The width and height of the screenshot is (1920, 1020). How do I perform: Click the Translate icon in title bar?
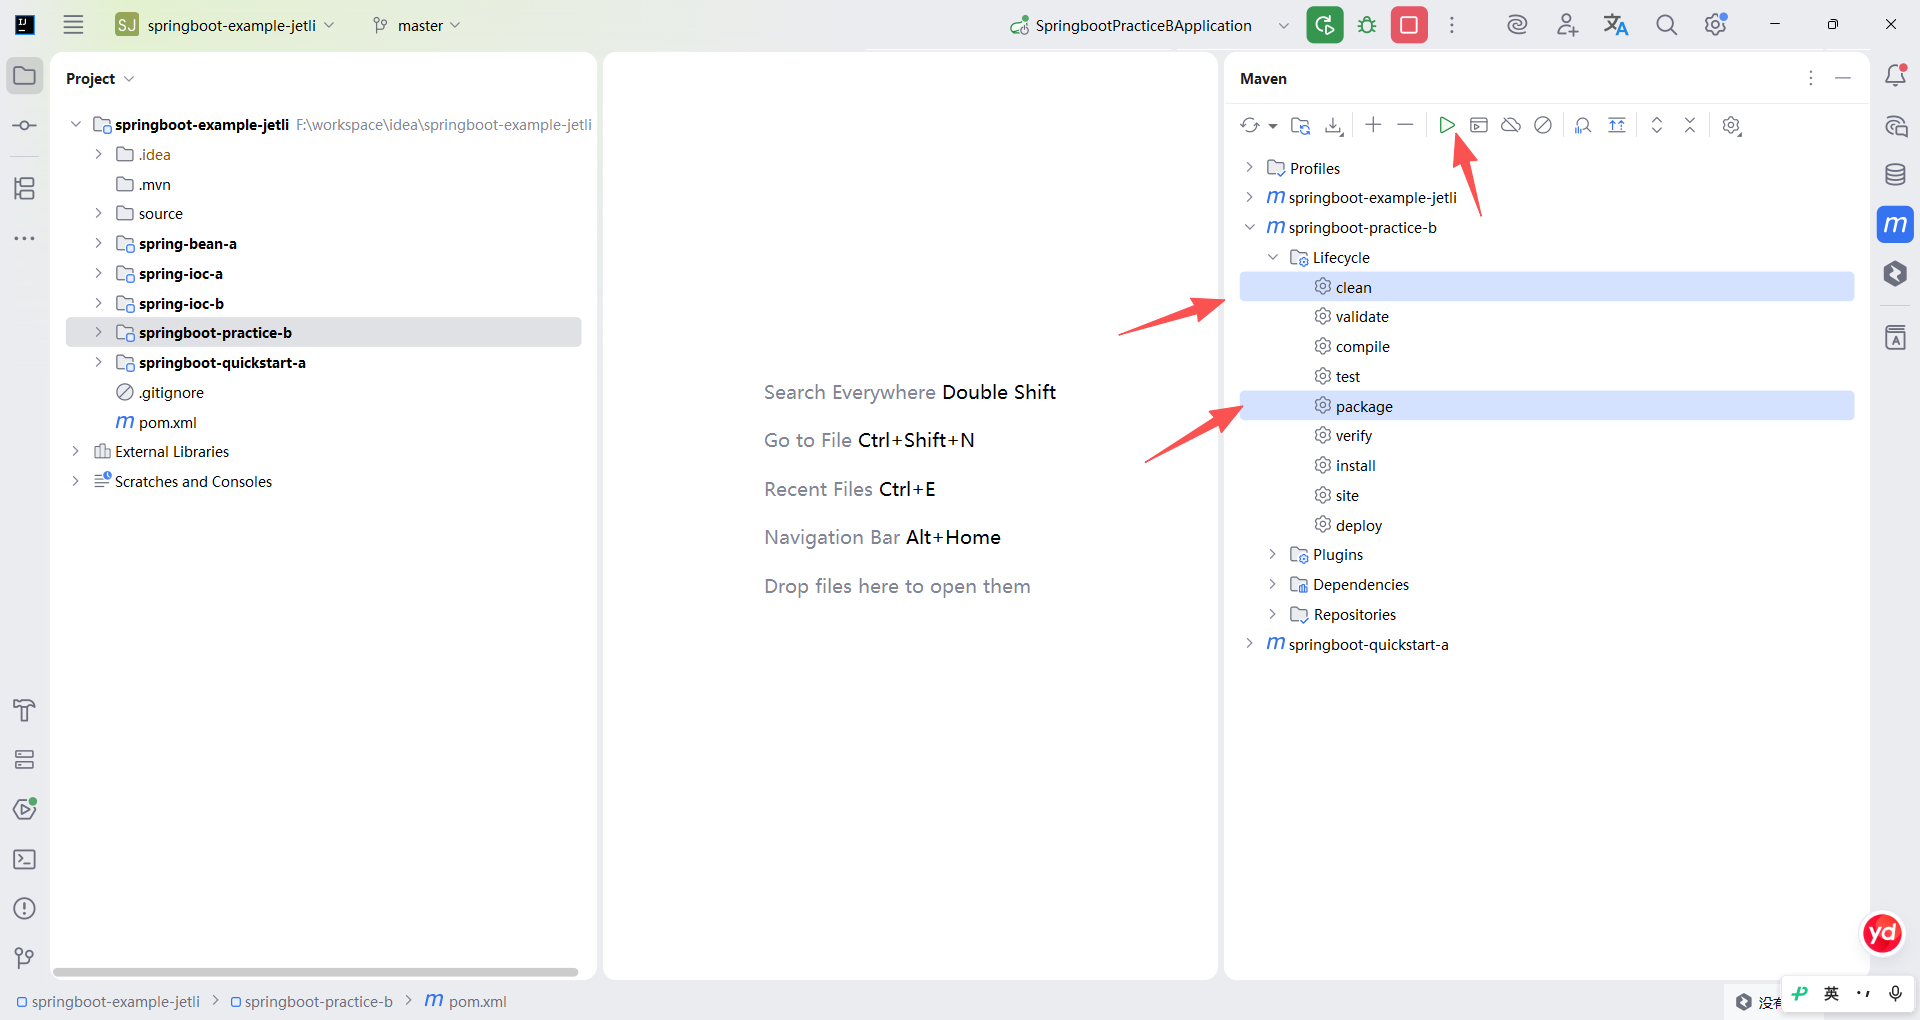point(1616,25)
